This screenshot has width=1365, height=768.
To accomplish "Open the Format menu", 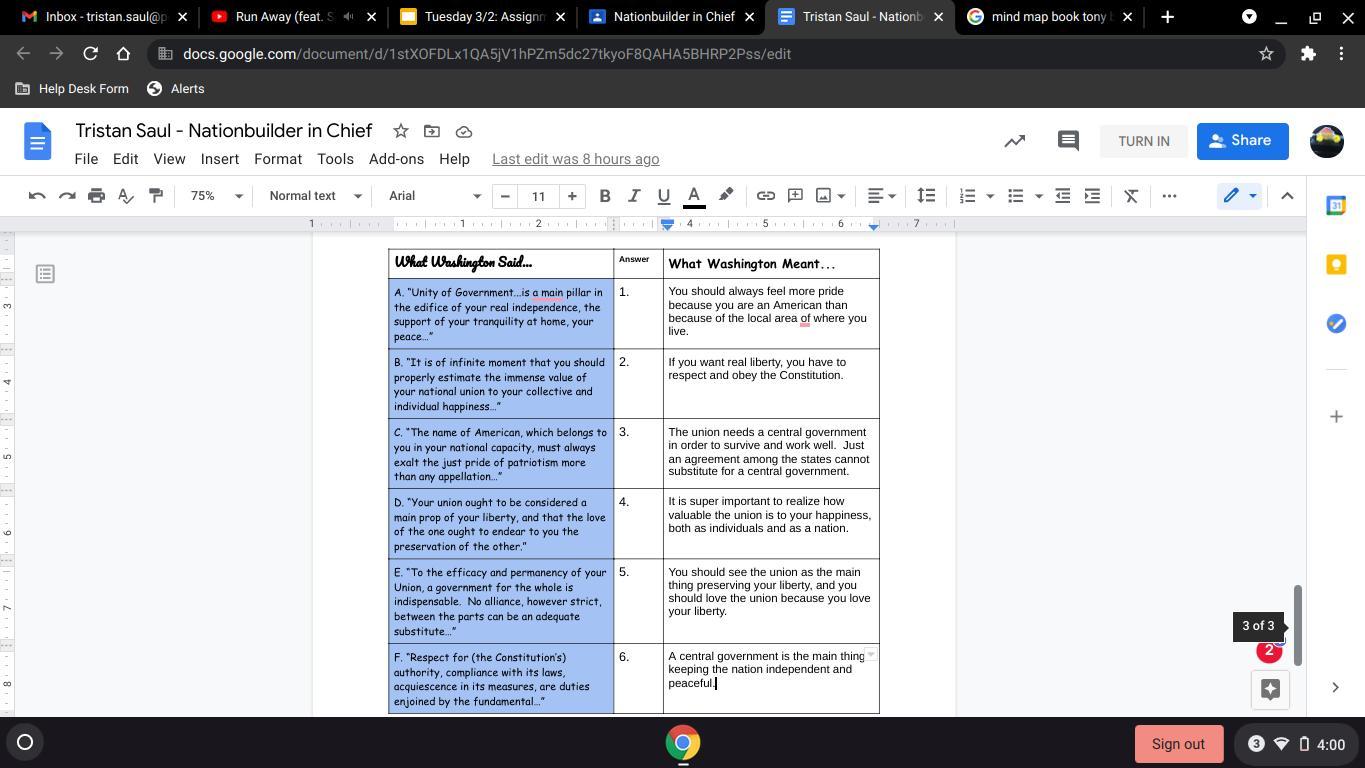I will [x=278, y=159].
